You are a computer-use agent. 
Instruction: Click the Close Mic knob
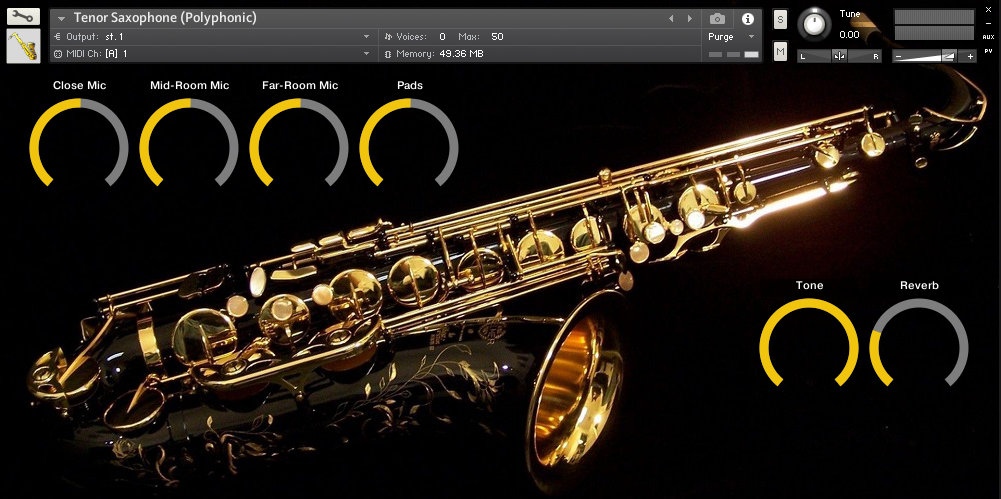79,148
